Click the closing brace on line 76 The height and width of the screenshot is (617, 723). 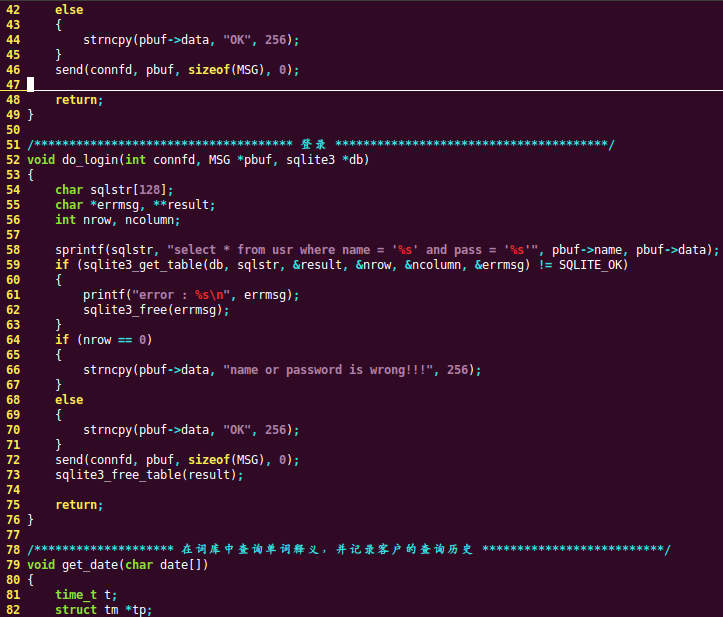(30, 520)
